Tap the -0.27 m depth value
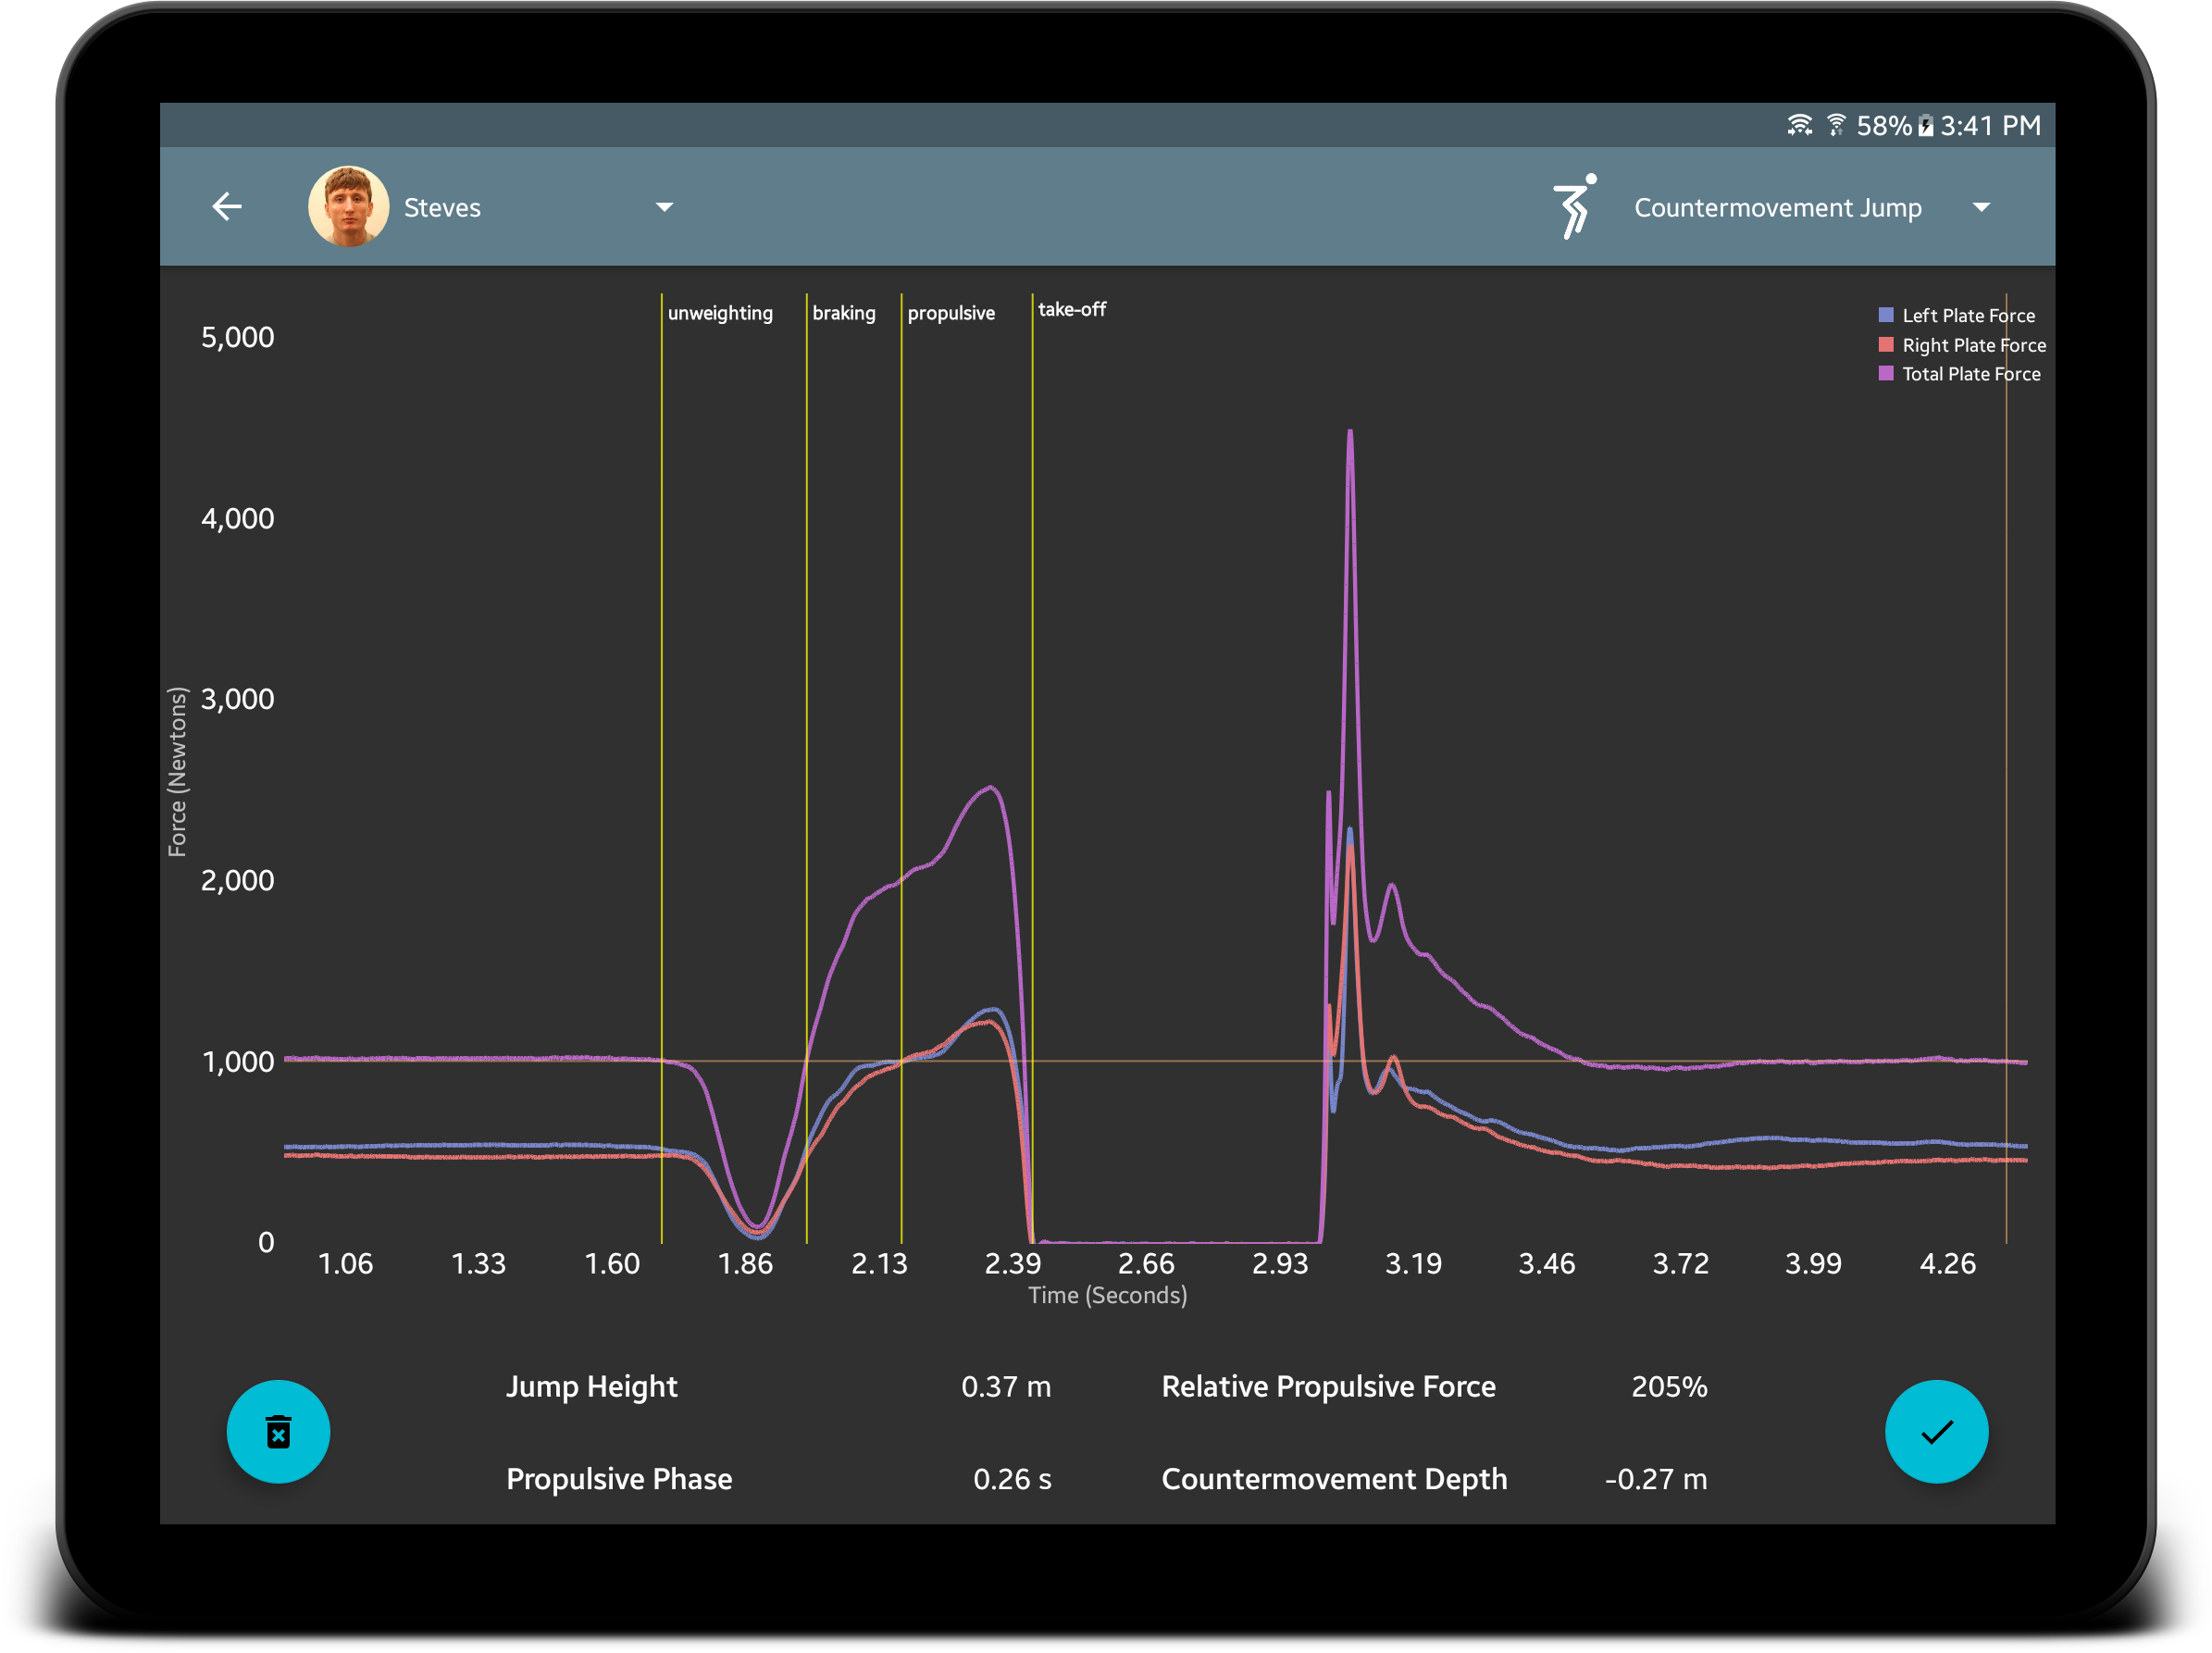 (1655, 1479)
